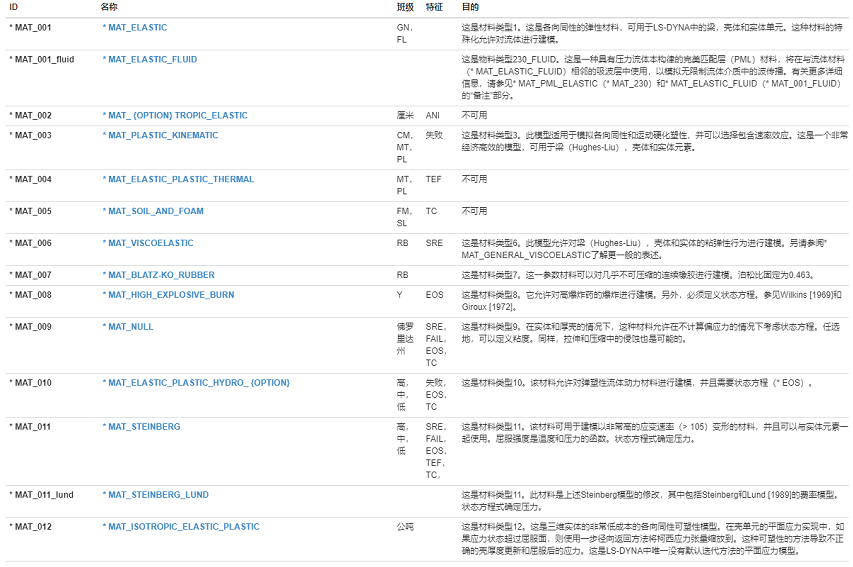Open *MAT_ISOTROPIC_ELASTIC_PLASTIC link

pyautogui.click(x=181, y=527)
